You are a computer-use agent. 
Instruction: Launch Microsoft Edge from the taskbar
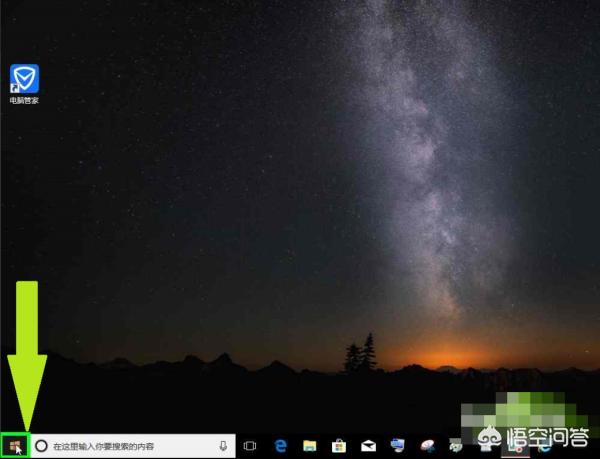point(280,446)
